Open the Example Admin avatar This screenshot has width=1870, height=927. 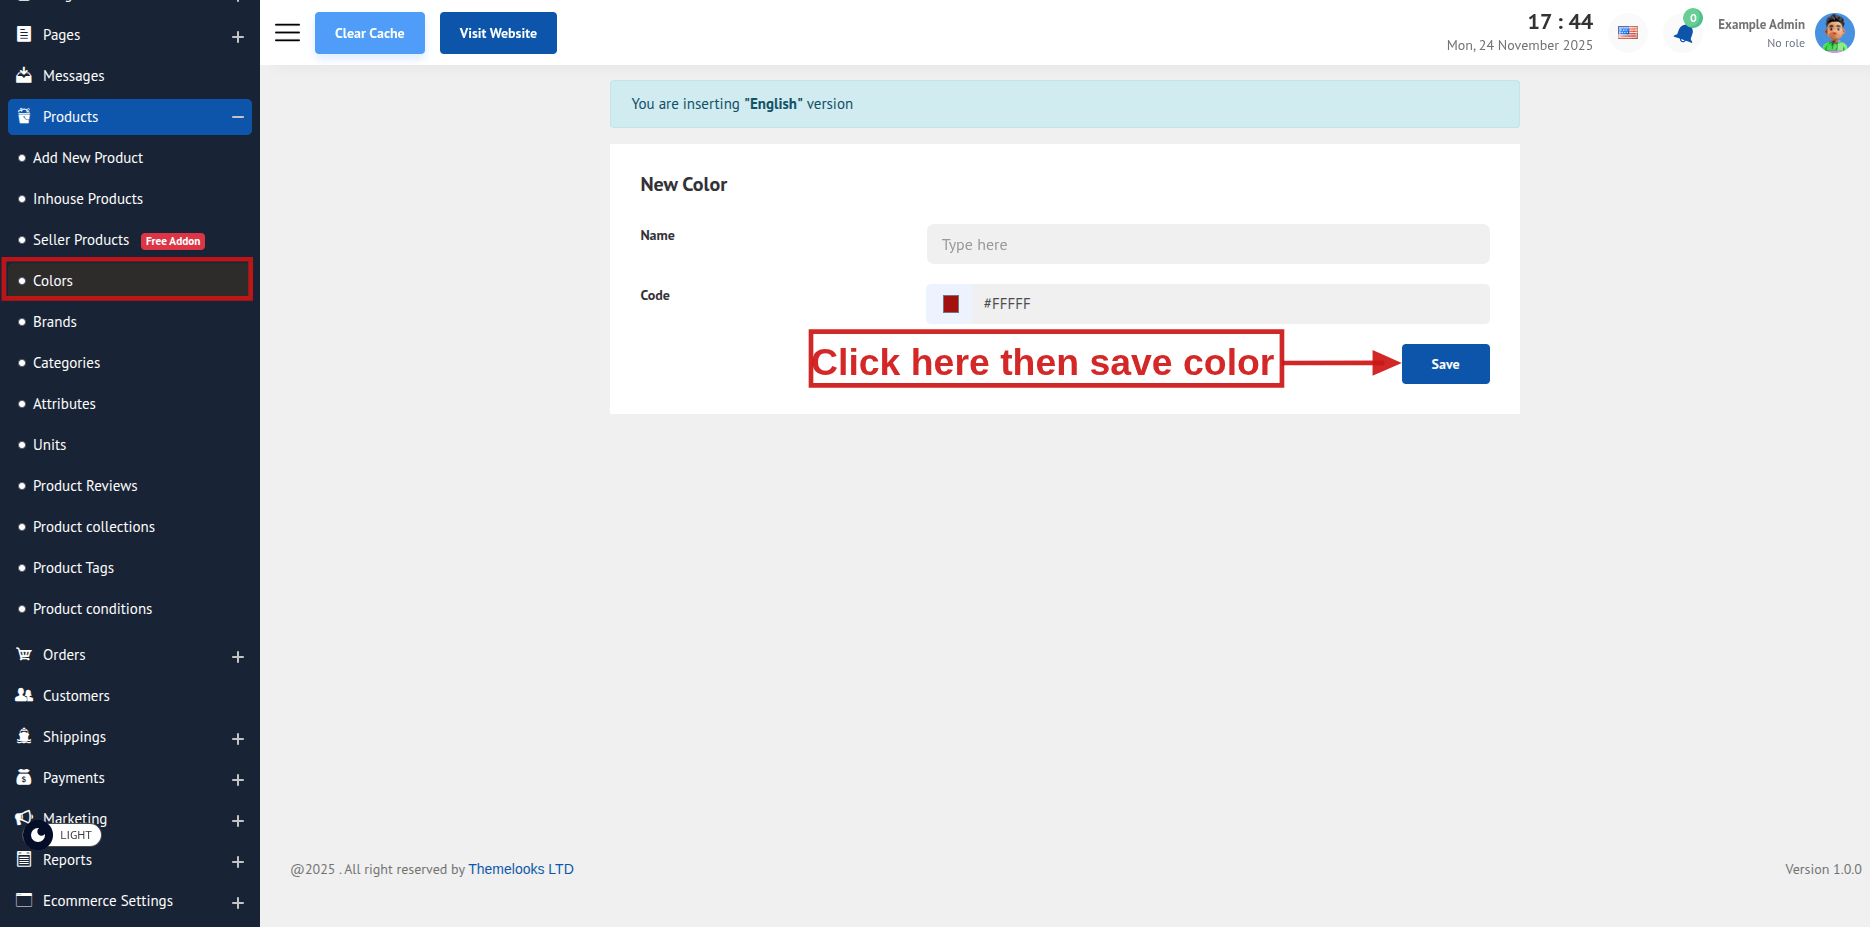(1834, 33)
